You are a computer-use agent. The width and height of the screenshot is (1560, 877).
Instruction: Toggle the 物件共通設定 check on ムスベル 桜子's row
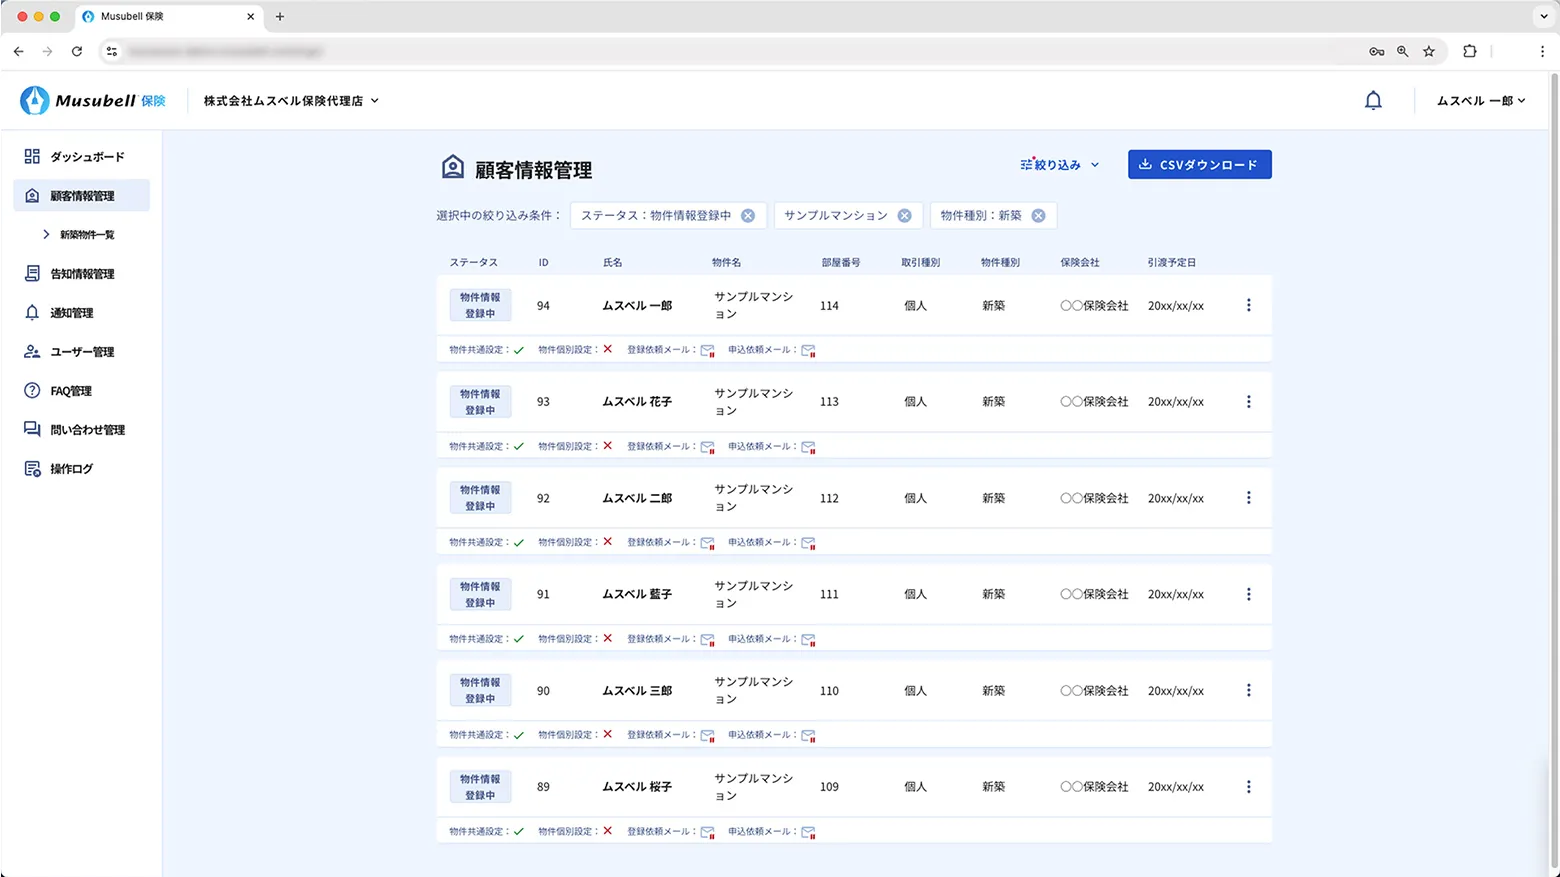point(520,830)
